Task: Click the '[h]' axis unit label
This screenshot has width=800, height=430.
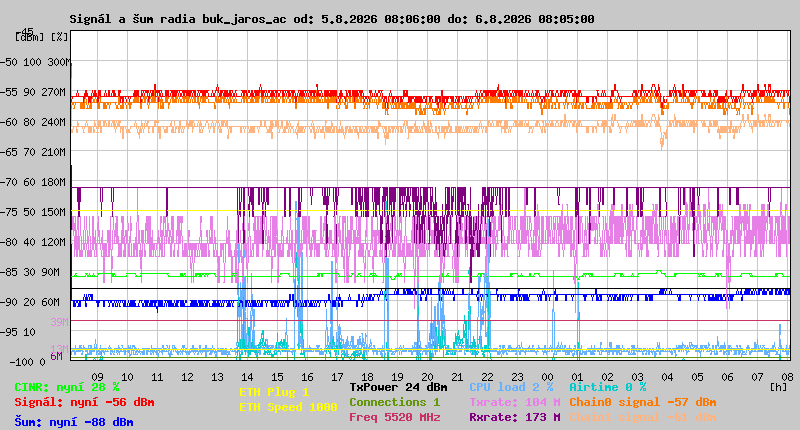Action: [779, 387]
